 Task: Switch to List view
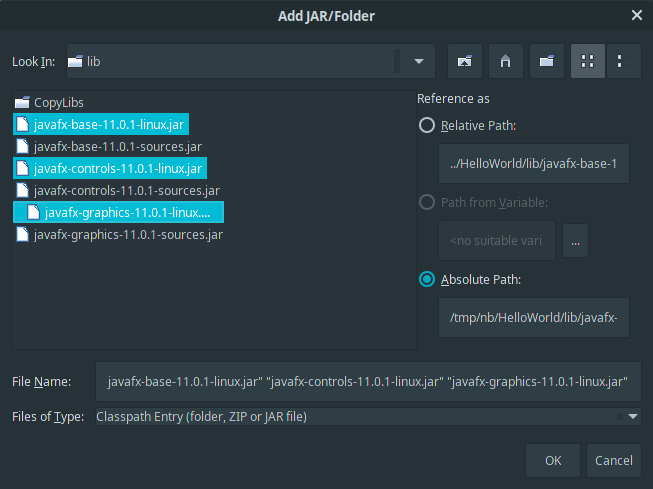pyautogui.click(x=587, y=61)
